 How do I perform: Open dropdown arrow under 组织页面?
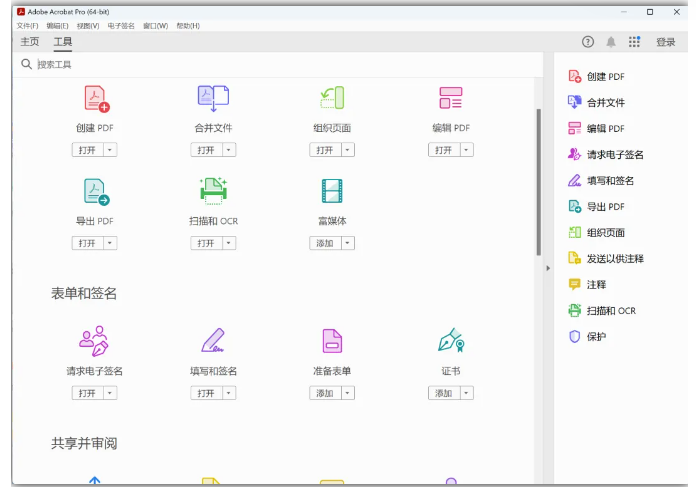(x=348, y=150)
